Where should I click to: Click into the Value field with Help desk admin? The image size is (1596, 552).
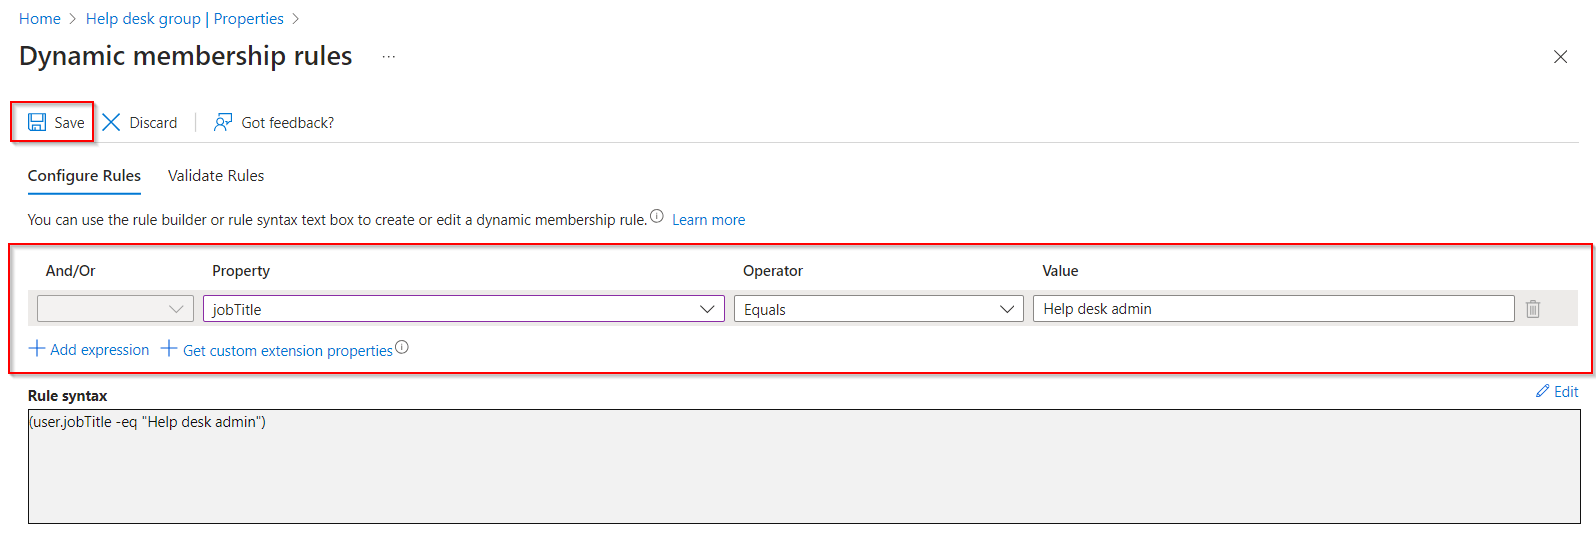tap(1274, 309)
